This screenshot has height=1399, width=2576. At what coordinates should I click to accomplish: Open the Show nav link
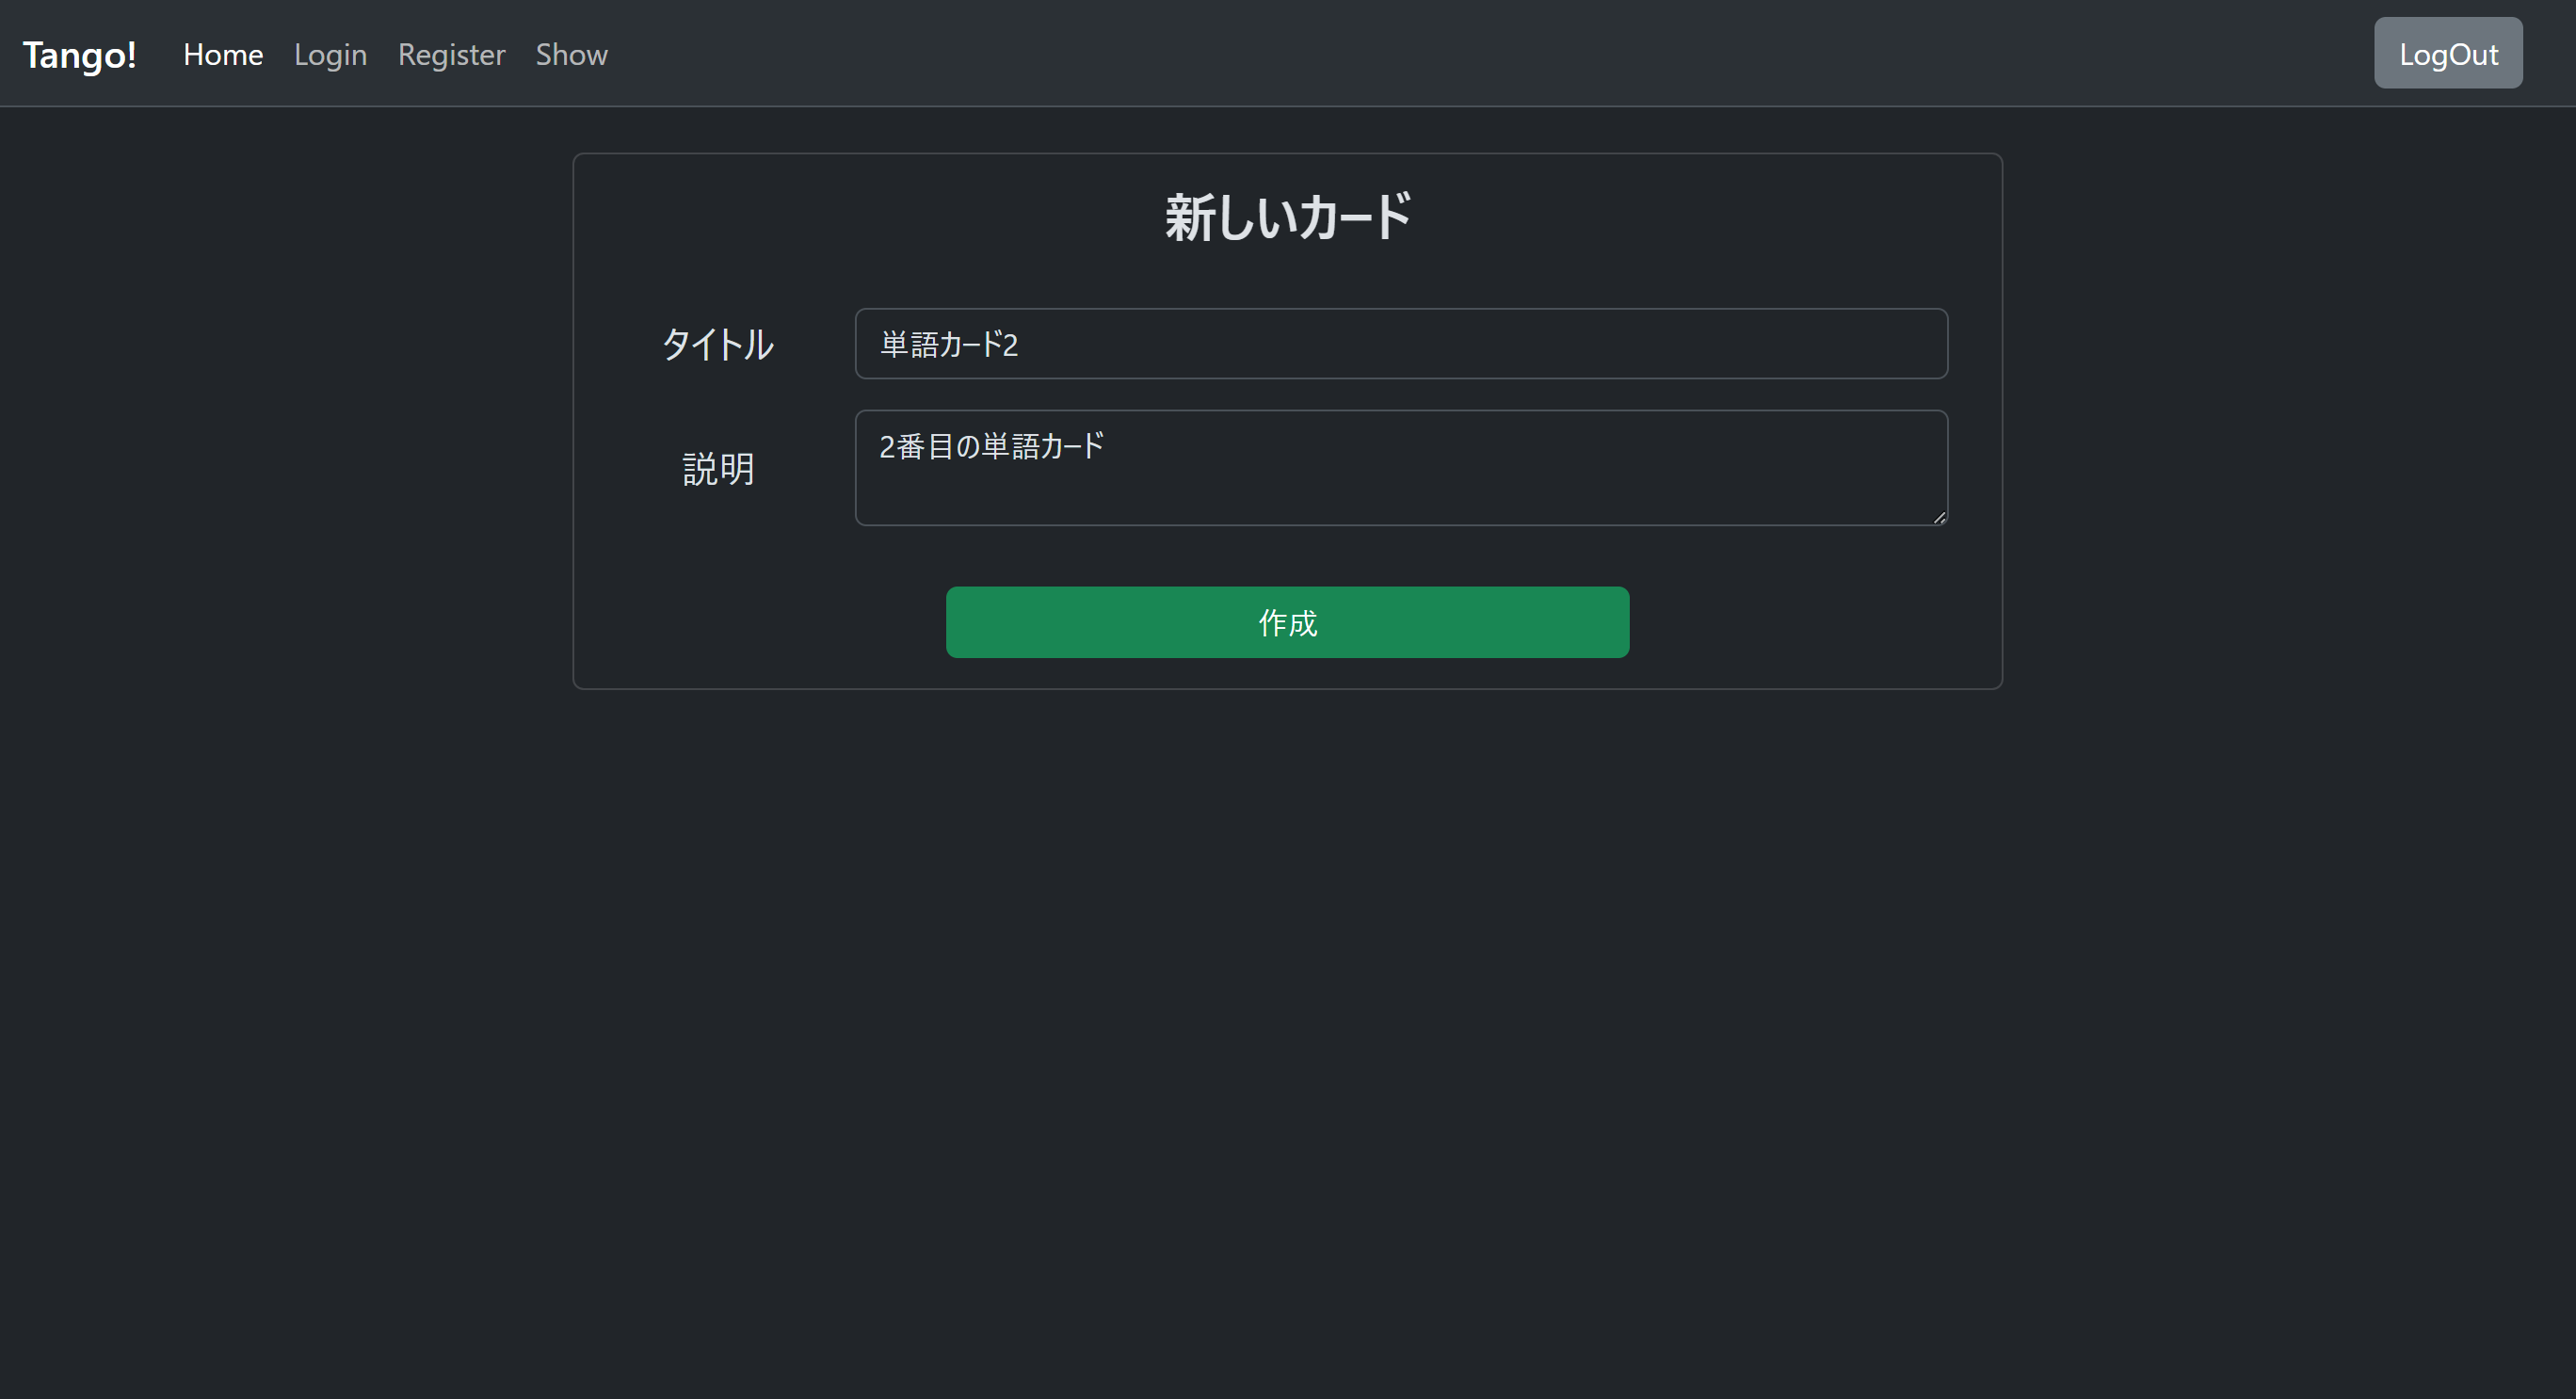[571, 54]
